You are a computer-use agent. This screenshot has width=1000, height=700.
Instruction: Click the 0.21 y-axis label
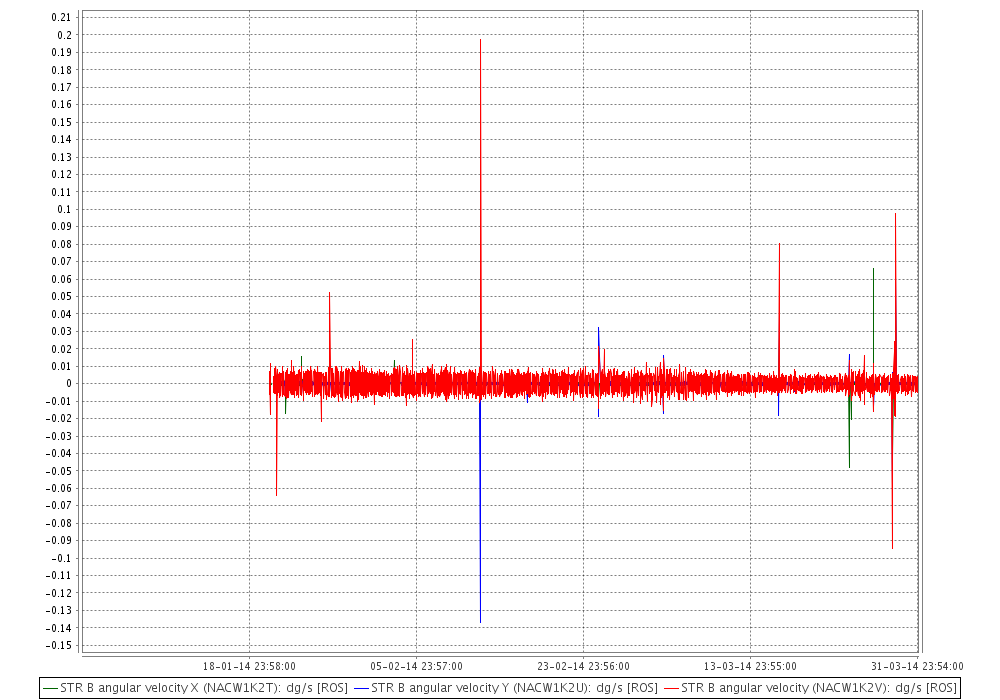click(62, 17)
